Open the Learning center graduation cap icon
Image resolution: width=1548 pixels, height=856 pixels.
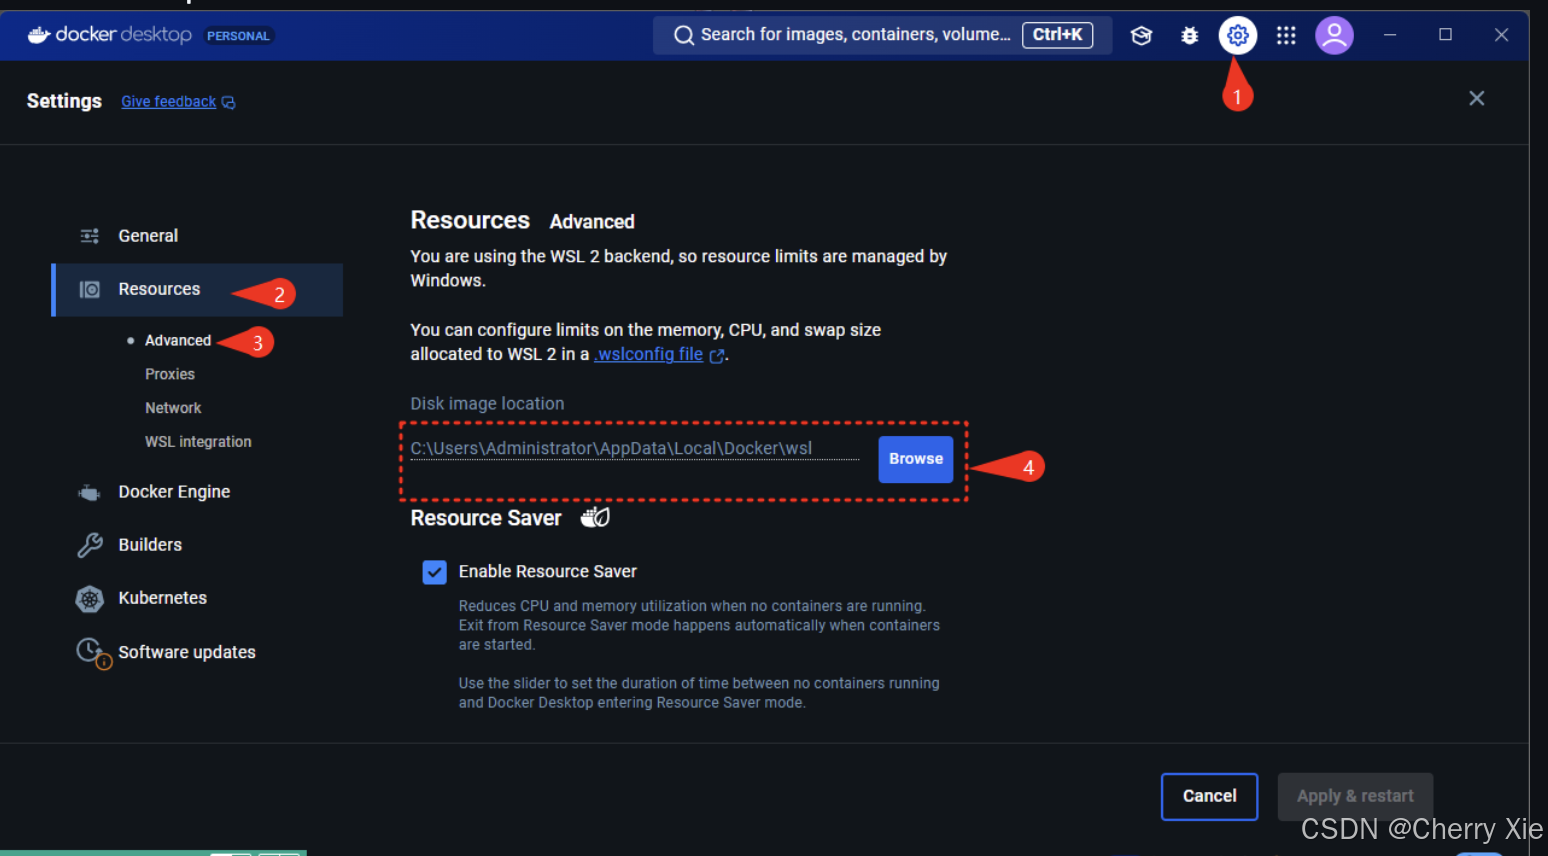(x=1141, y=36)
